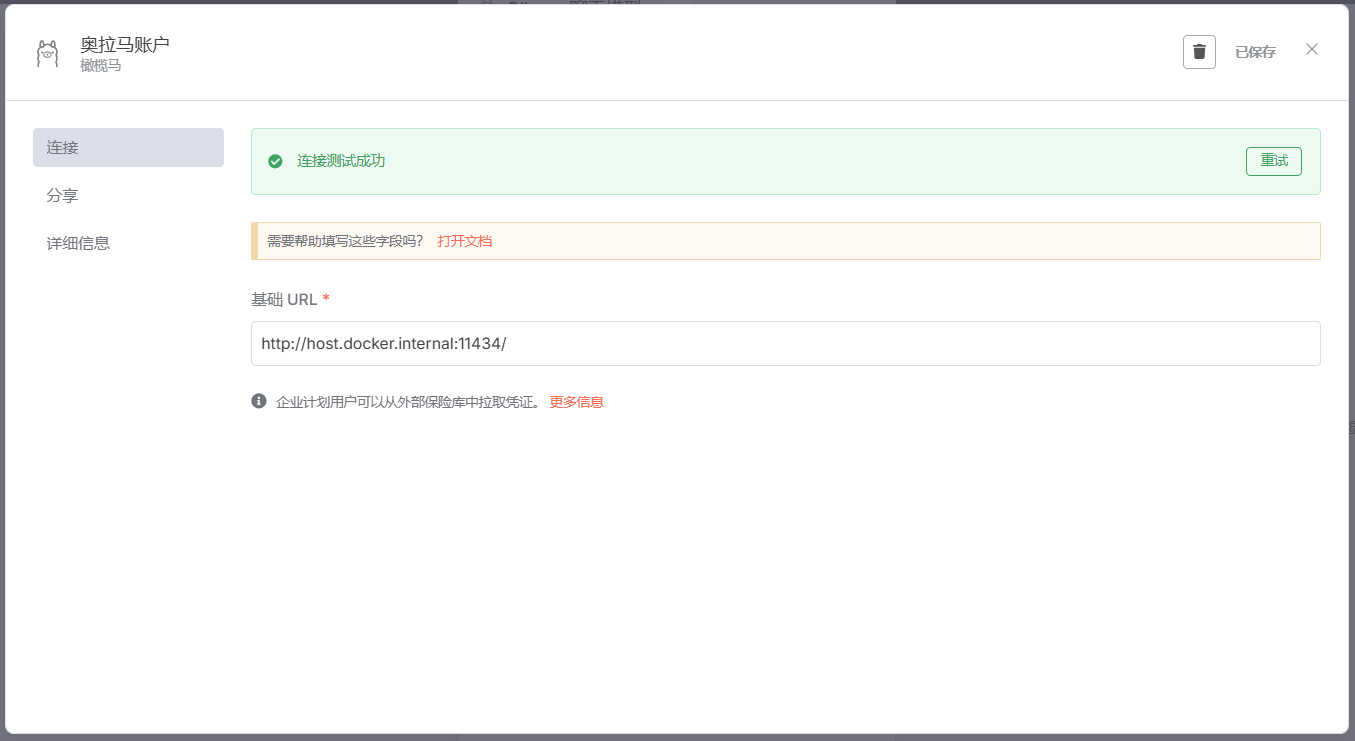Click the trash delete credential icon
1355x741 pixels.
coord(1199,52)
